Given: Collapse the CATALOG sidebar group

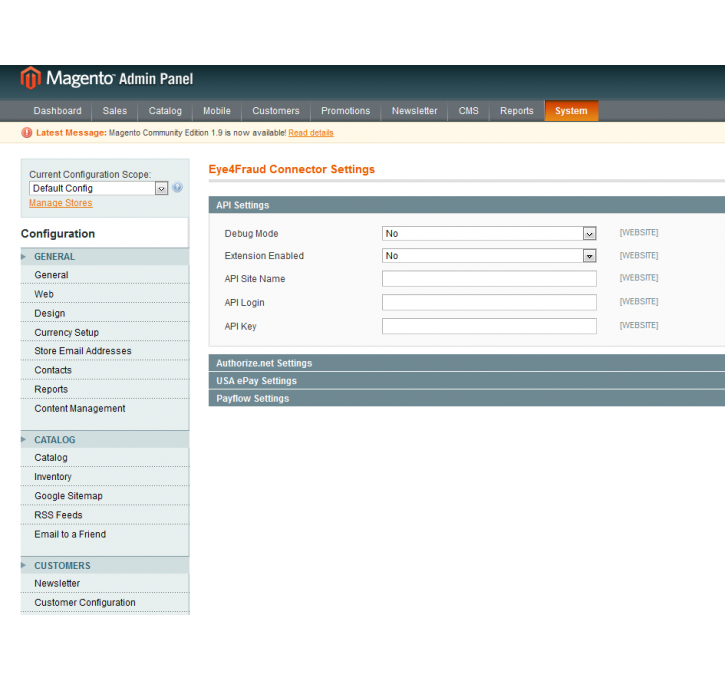Looking at the screenshot, I should (105, 440).
